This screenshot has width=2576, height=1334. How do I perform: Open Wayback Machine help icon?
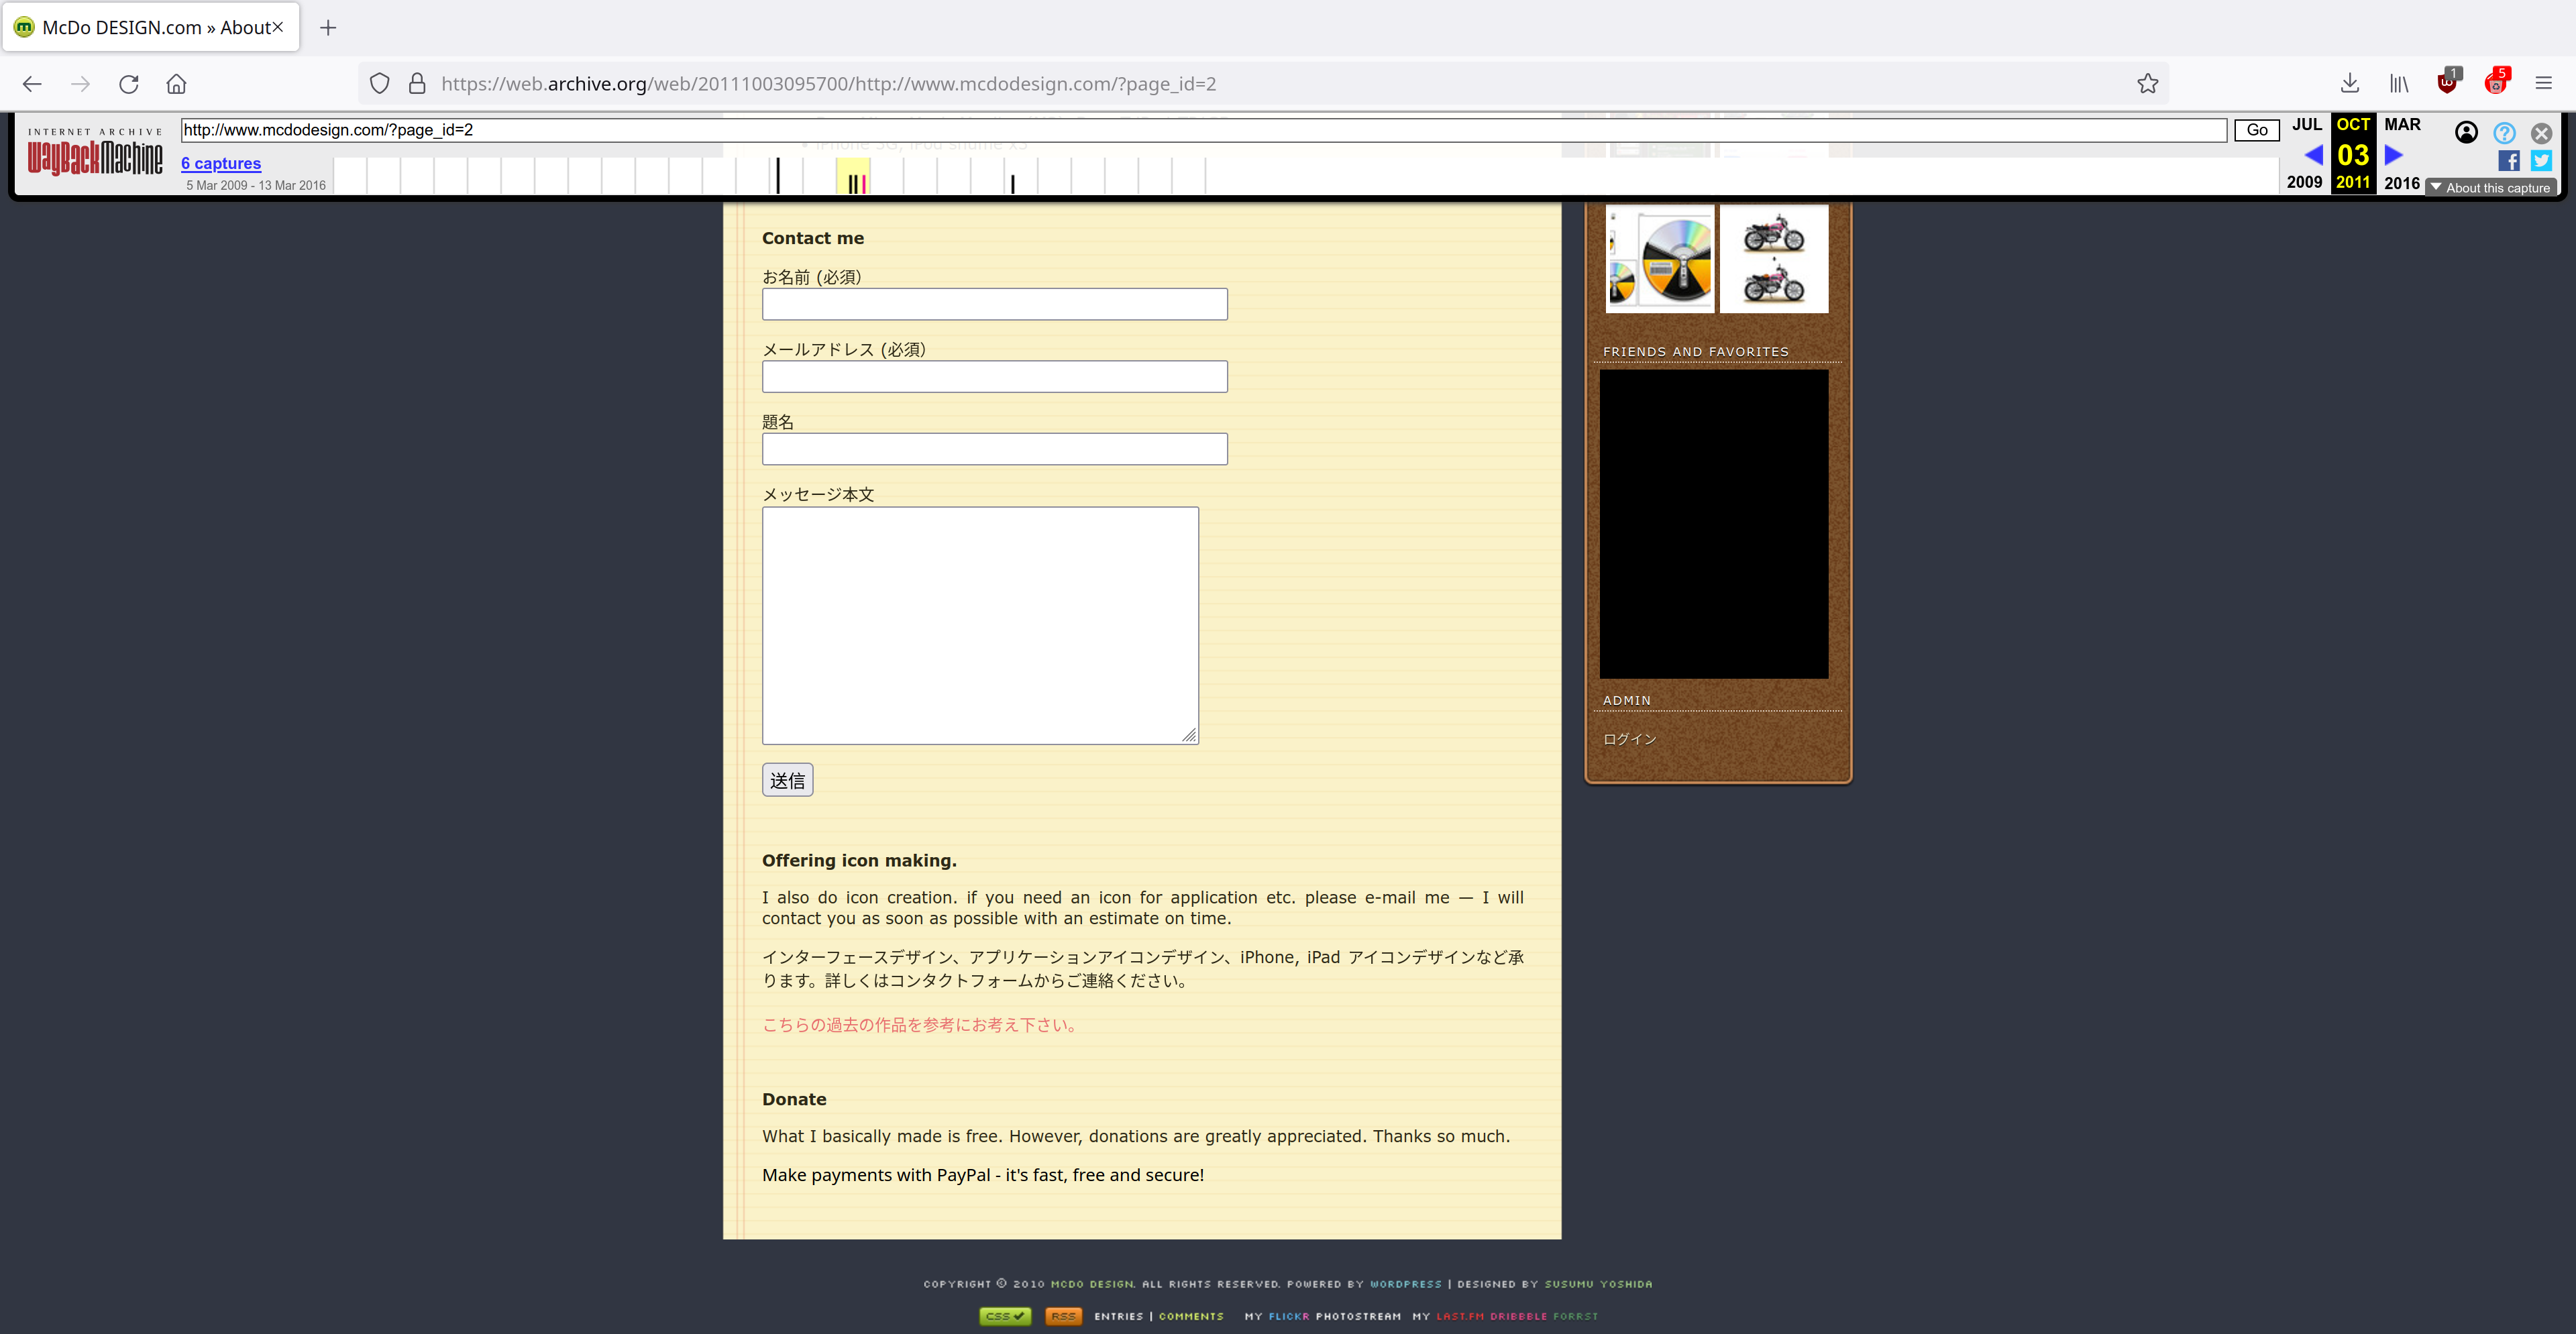tap(2504, 133)
